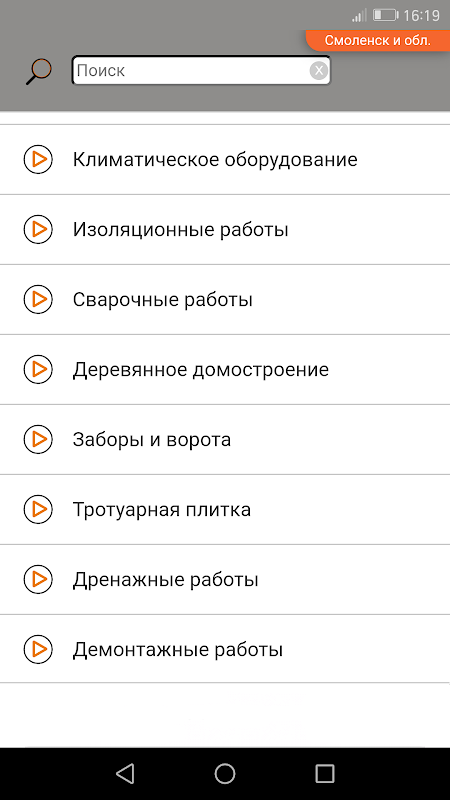This screenshot has height=800, width=450.
Task: Click arrow icon next to Демонтажные работы
Action: click(38, 649)
